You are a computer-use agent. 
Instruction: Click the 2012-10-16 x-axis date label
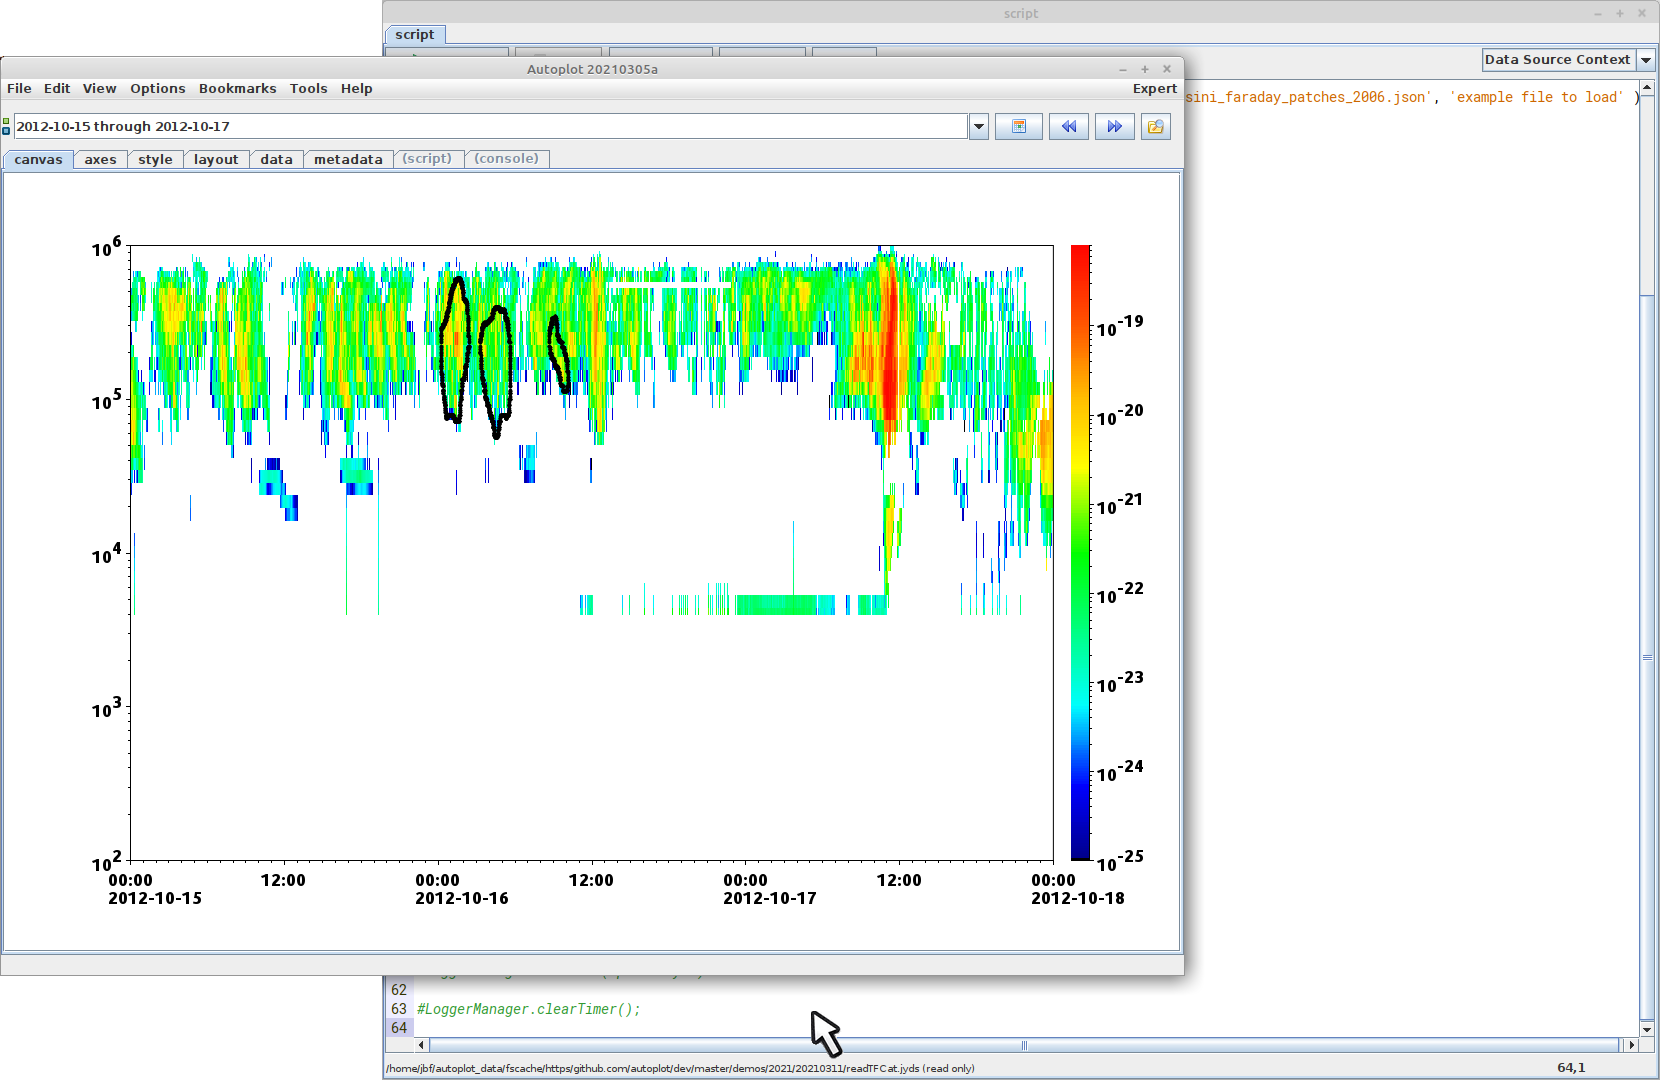click(x=462, y=898)
